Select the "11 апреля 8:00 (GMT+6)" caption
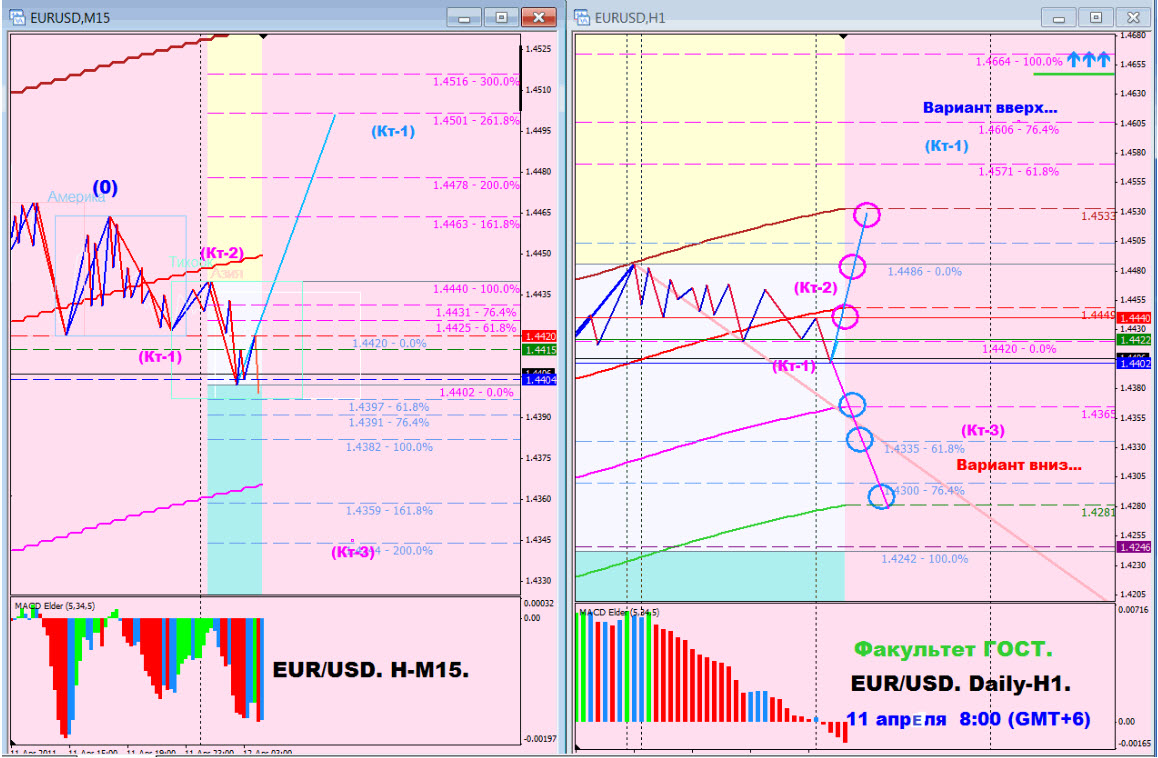Viewport: 1158px width, 758px height. point(967,718)
